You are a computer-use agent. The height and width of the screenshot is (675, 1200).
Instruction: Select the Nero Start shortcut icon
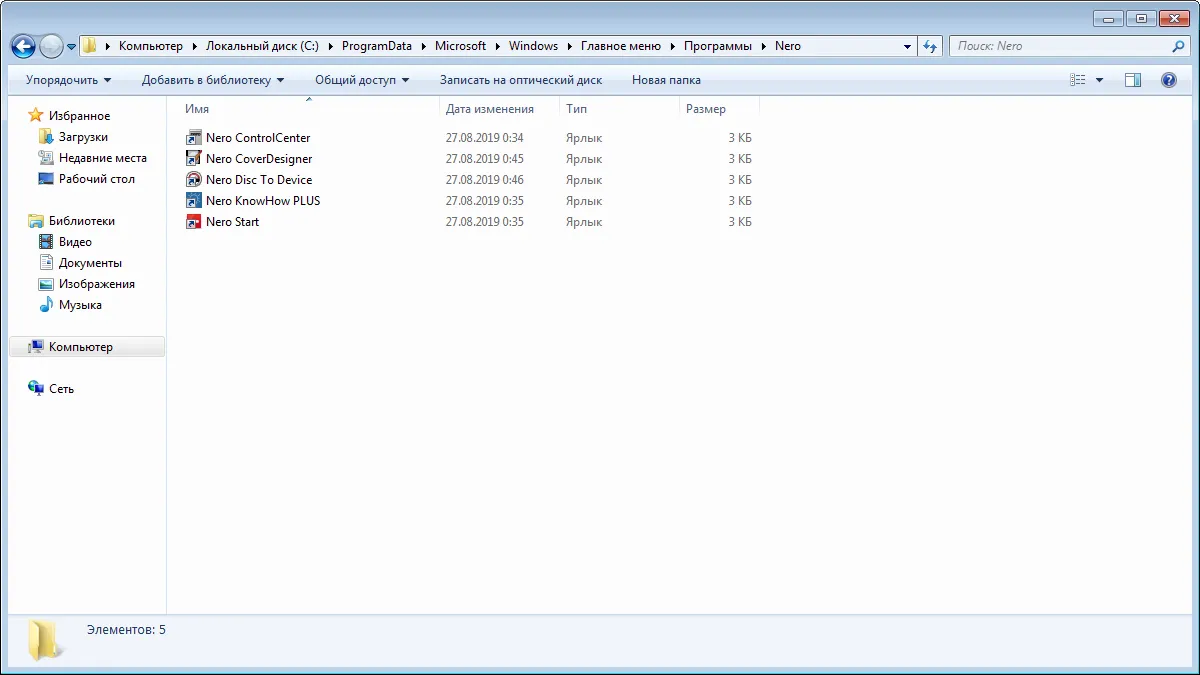point(194,222)
